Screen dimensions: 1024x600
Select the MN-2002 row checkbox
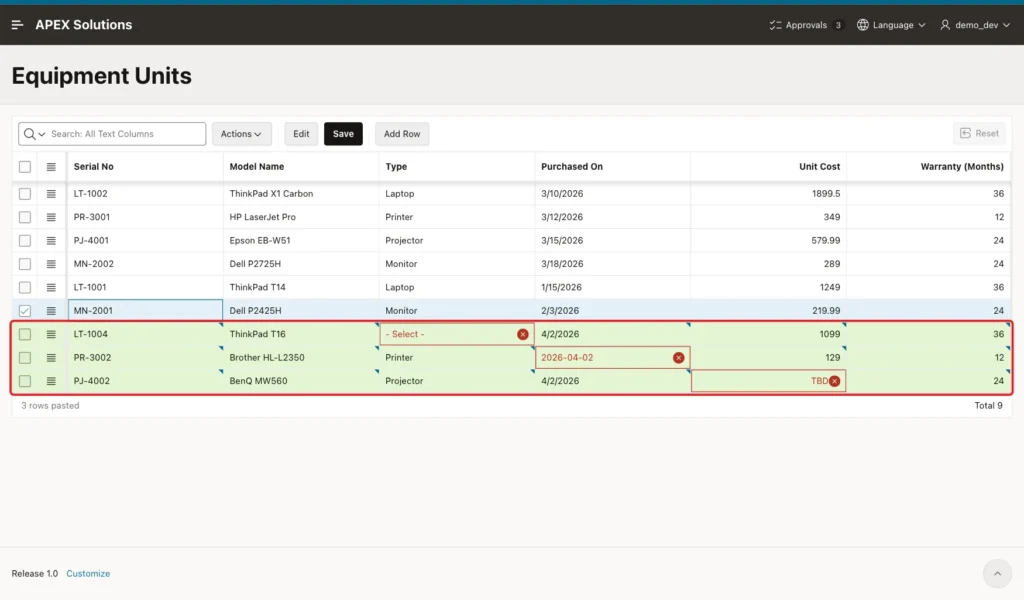click(x=25, y=264)
